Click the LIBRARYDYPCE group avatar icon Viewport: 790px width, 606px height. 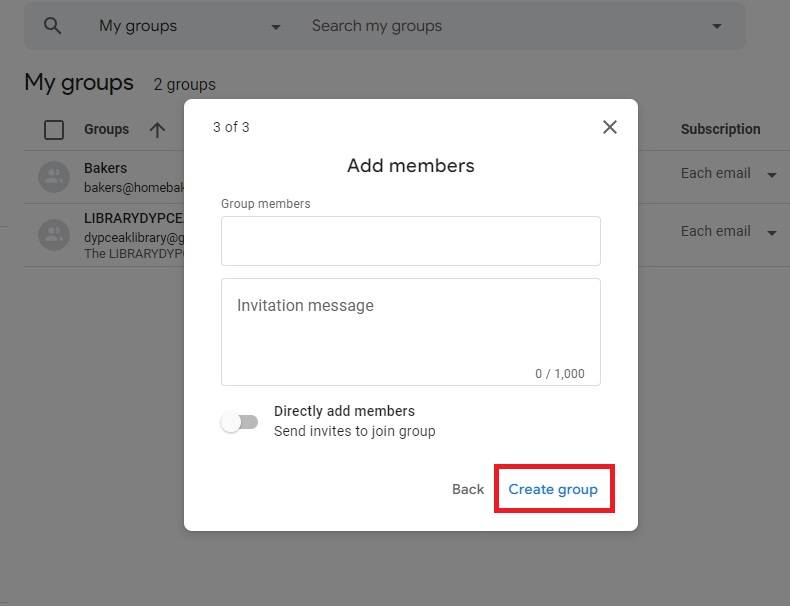[54, 235]
